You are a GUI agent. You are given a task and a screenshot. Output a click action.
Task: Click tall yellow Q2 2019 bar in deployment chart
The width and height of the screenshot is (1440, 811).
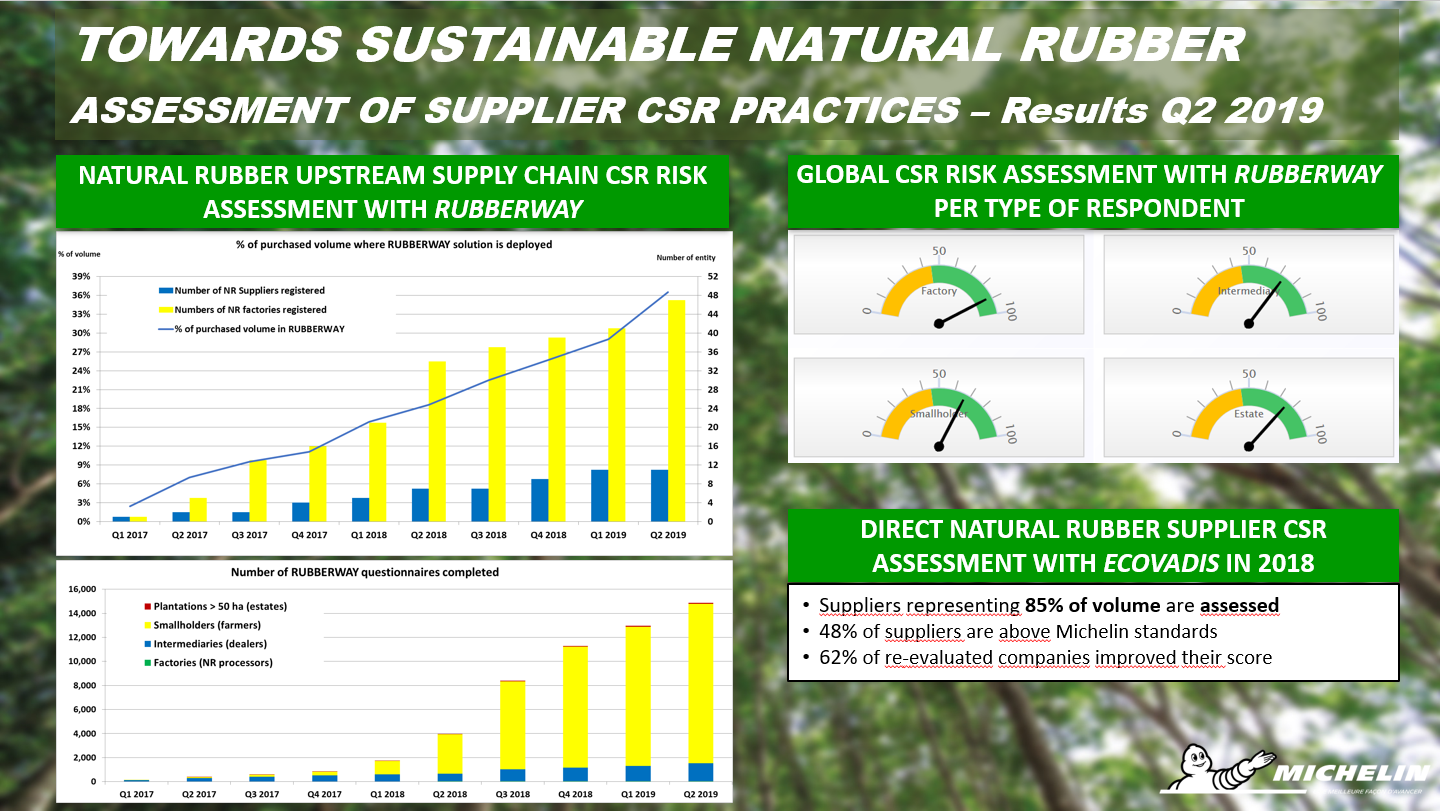point(677,410)
